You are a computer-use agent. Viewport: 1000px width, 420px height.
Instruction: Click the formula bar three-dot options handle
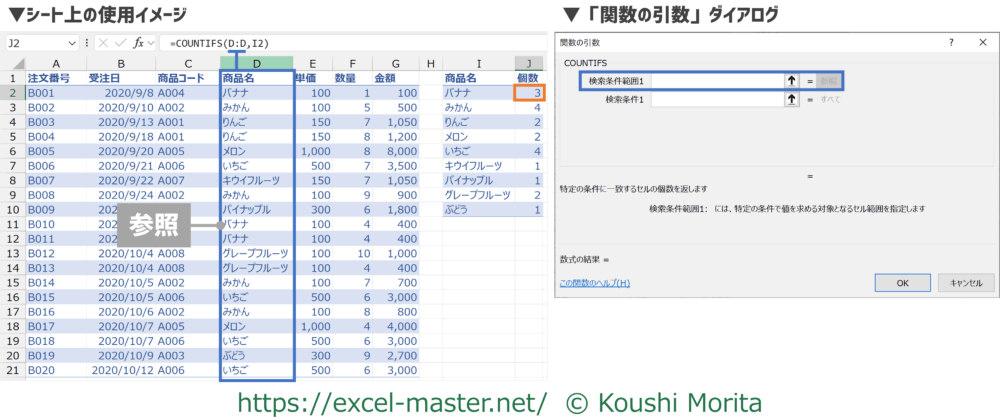click(86, 44)
